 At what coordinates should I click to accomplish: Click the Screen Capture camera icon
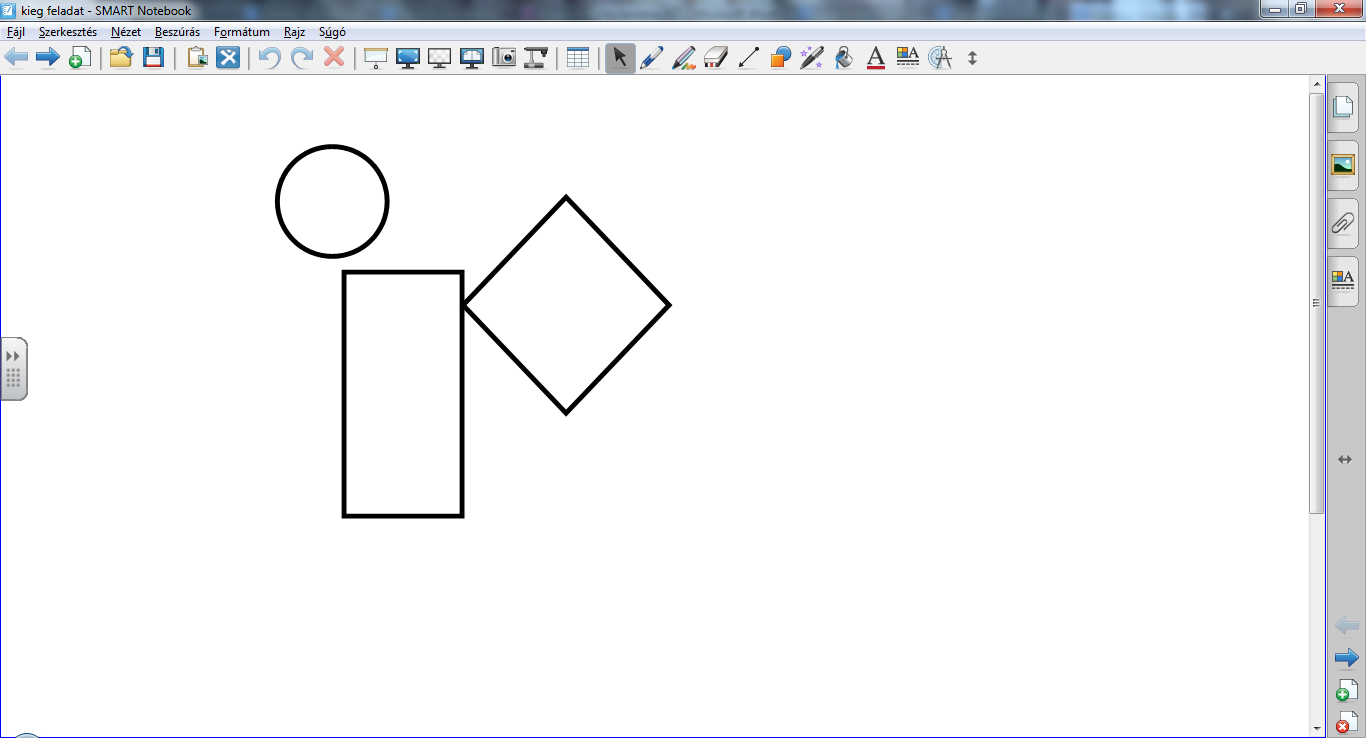(504, 58)
